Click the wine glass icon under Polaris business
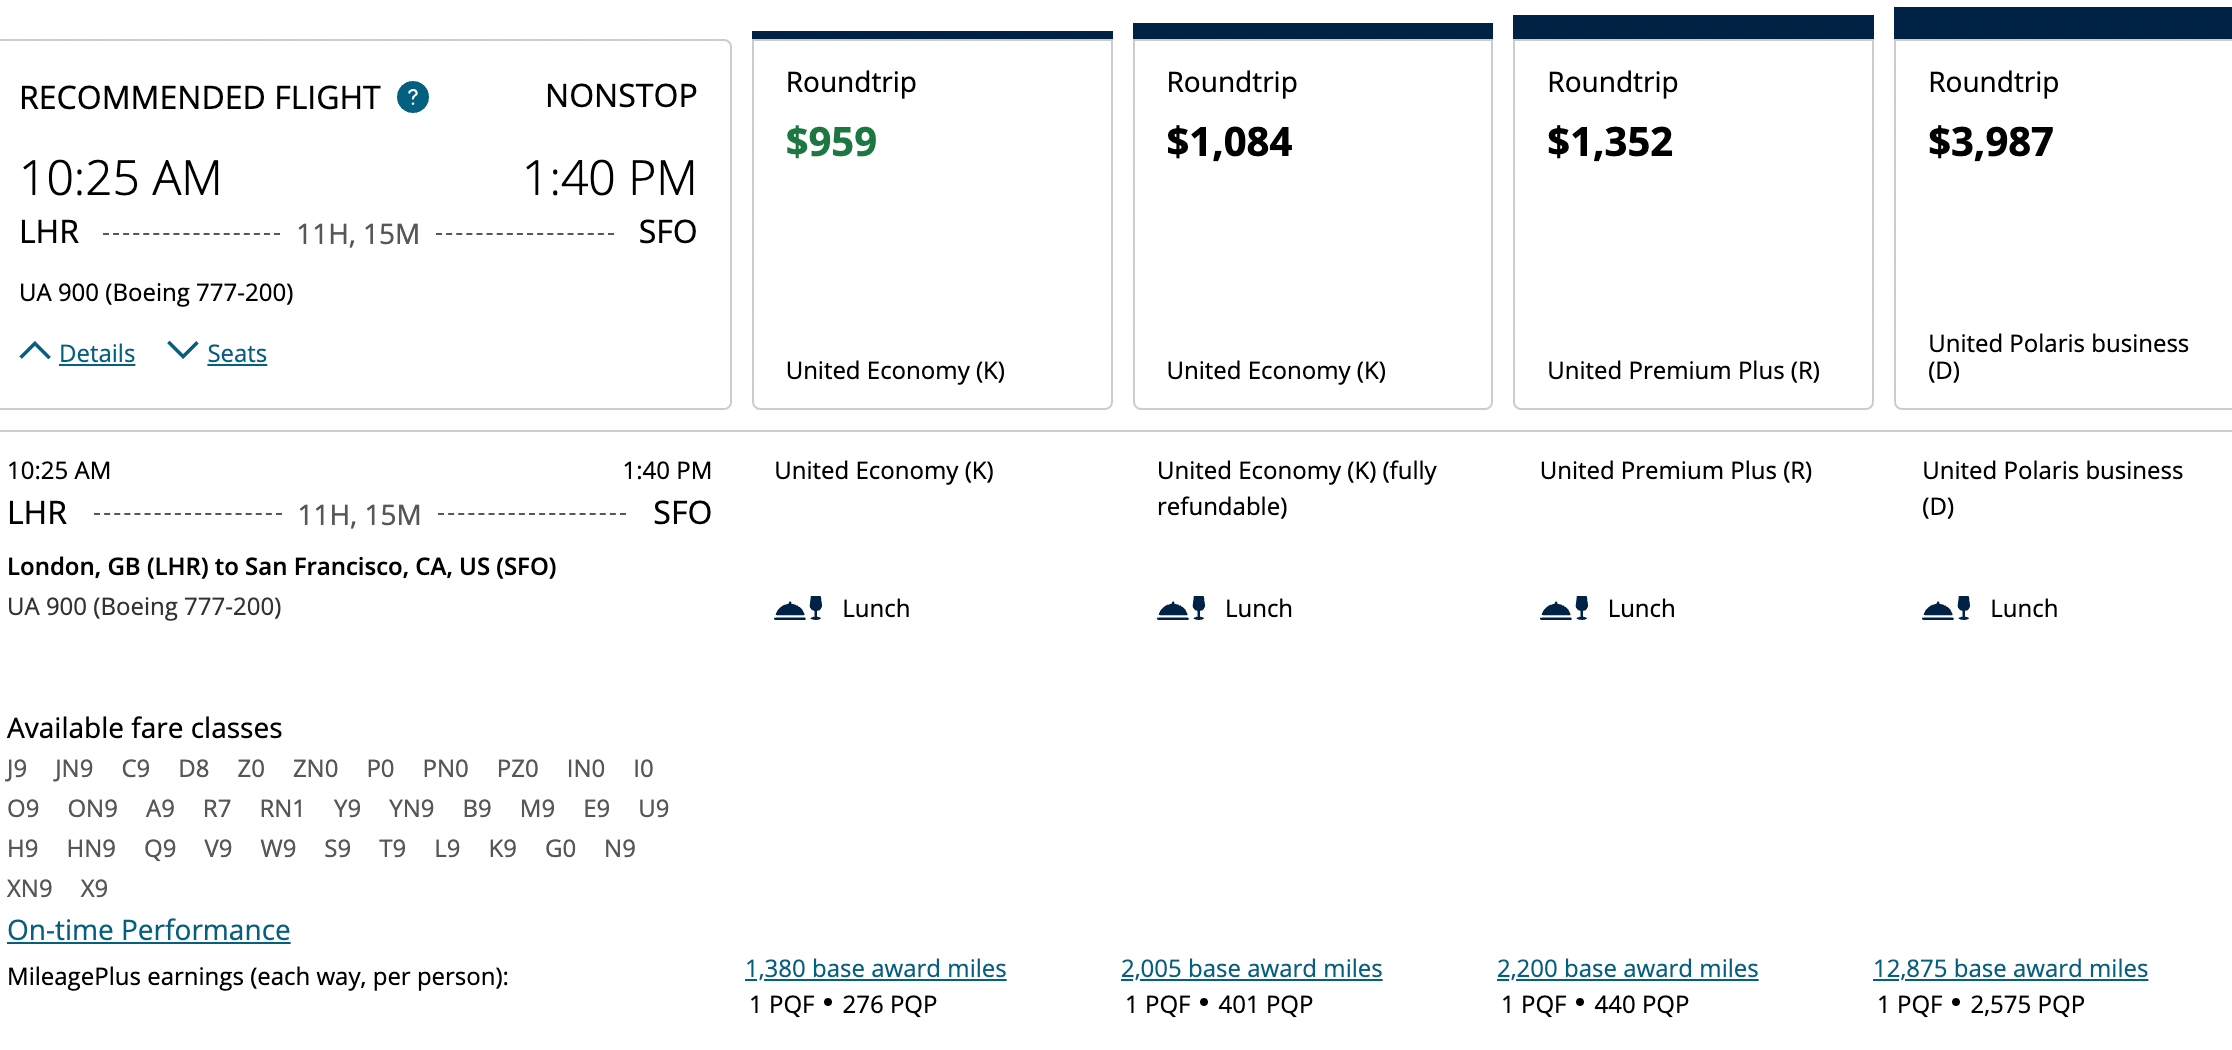This screenshot has width=2232, height=1050. tap(1963, 606)
